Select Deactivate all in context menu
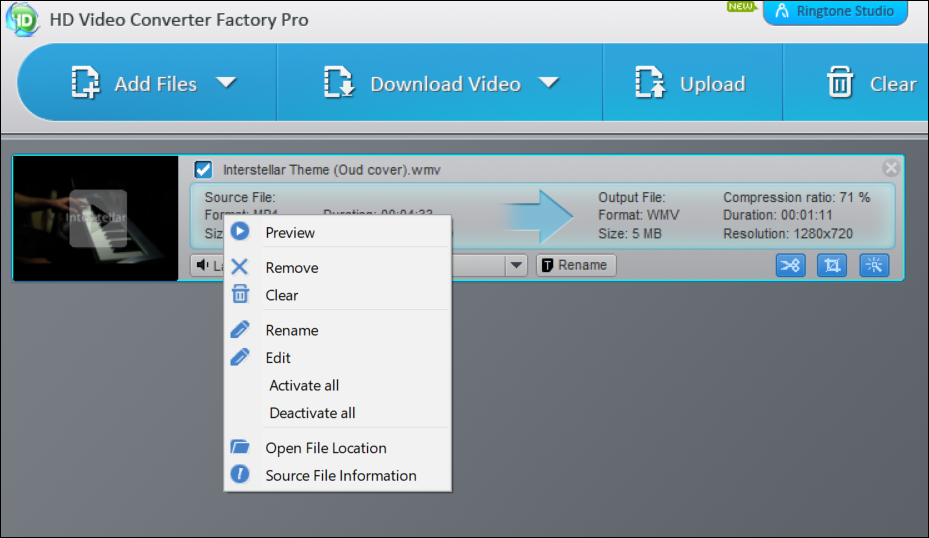 338,413
